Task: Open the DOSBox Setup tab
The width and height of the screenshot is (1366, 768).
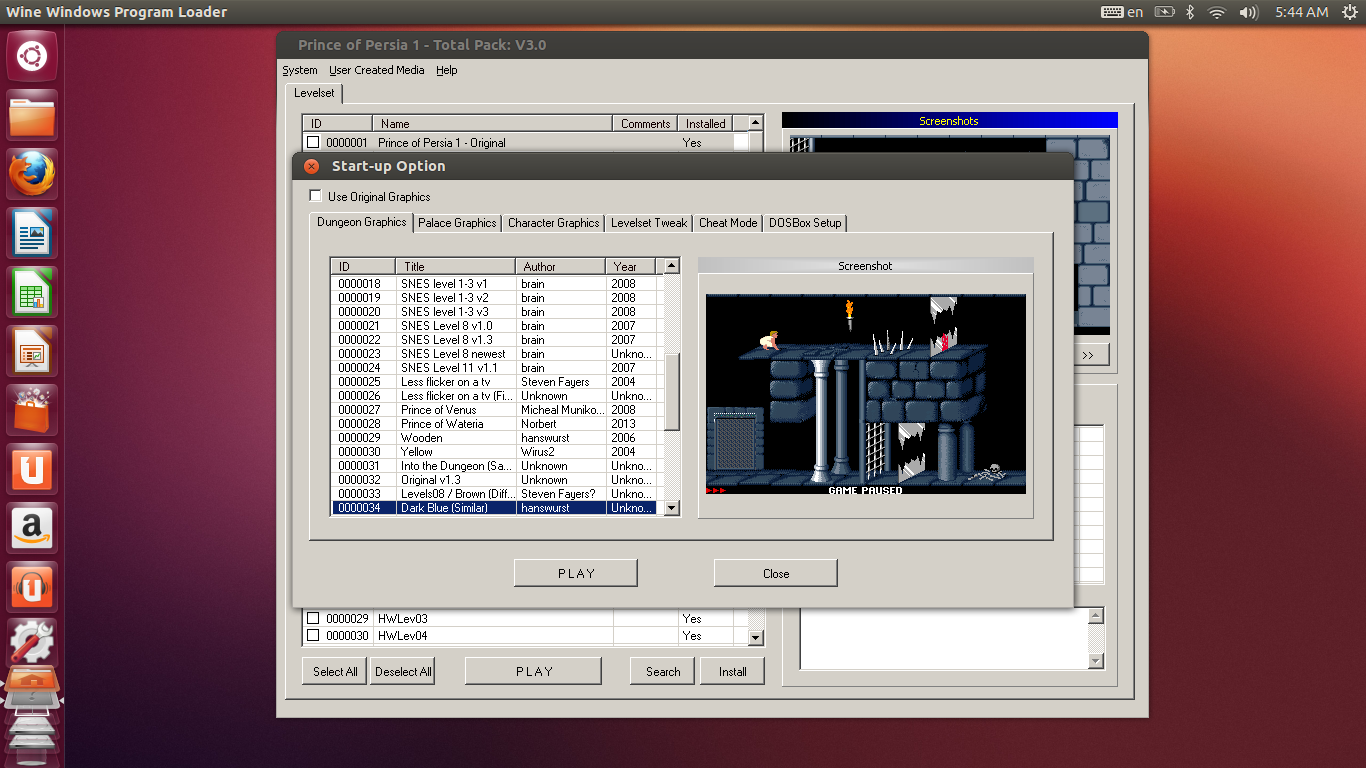Action: [x=805, y=223]
